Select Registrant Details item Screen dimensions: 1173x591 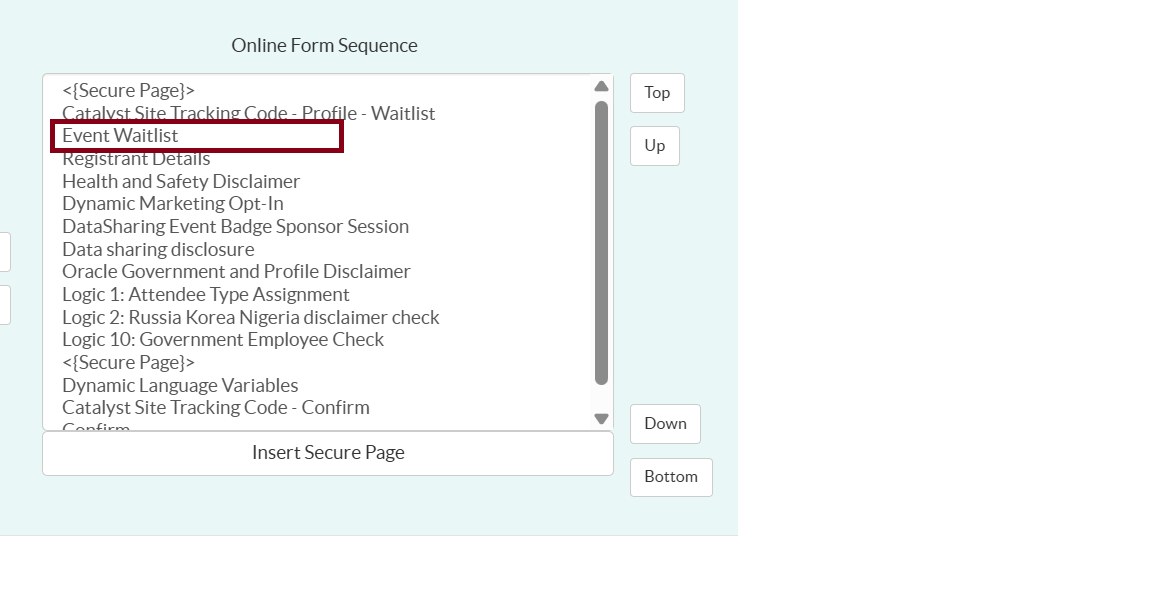(136, 159)
